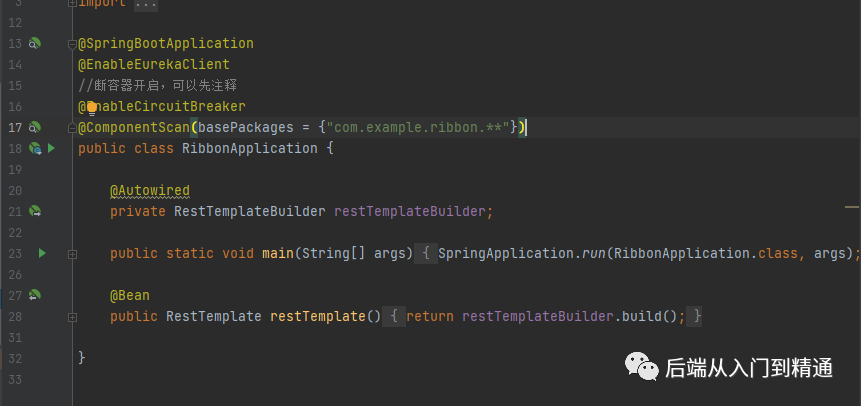Click the Spring gutter icon beside @SpringBootApplication
The image size is (861, 406).
point(35,43)
